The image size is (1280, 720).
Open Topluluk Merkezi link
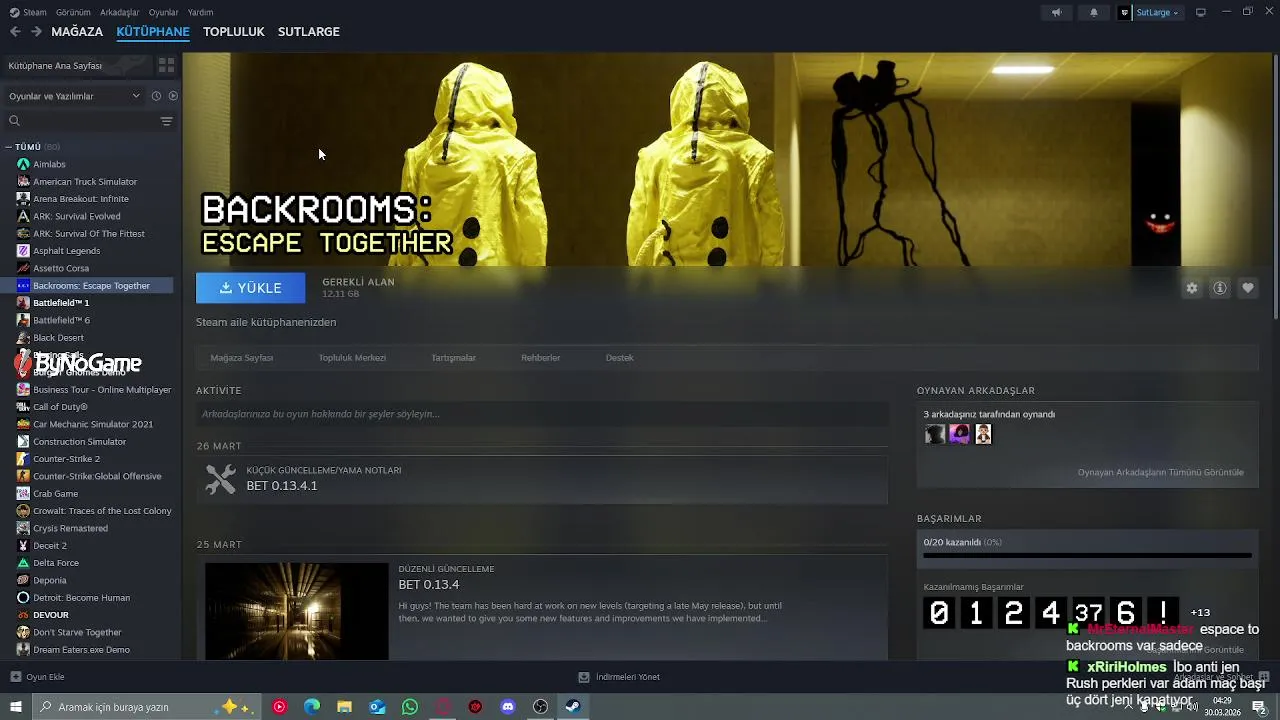pos(352,358)
